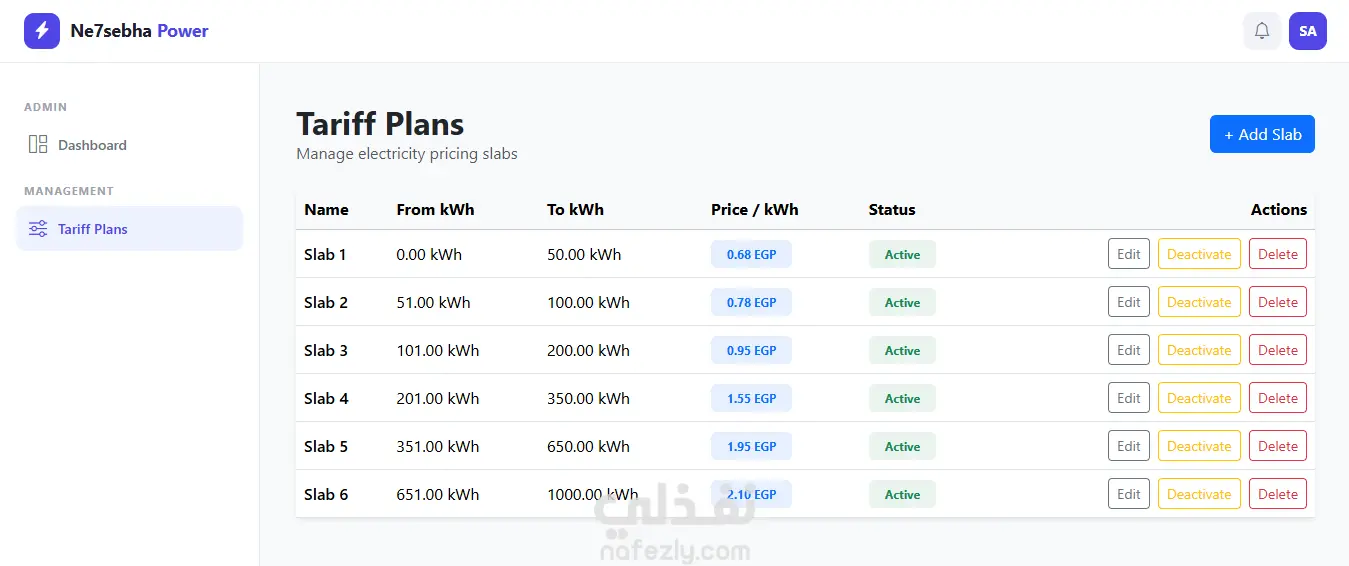1349x566 pixels.
Task: Click the lightning bolt logo icon
Action: (x=42, y=31)
